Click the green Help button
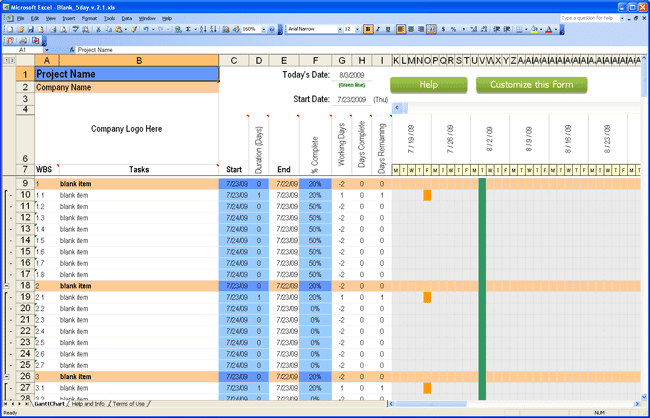The height and width of the screenshot is (418, 650). pos(429,85)
